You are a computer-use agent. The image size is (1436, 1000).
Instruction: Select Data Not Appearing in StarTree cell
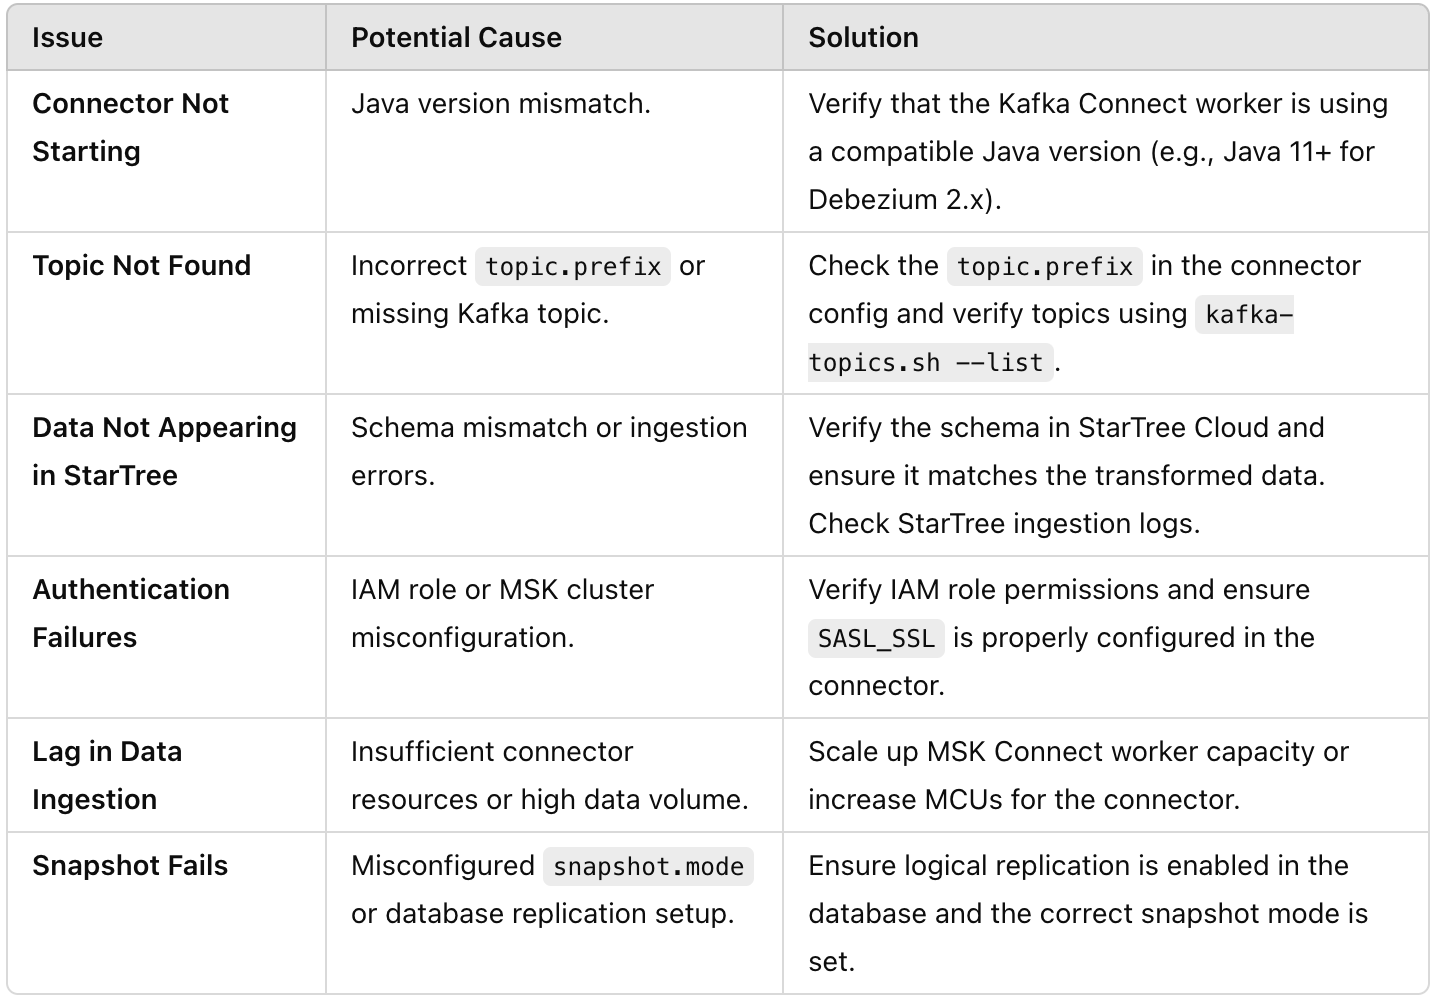click(164, 451)
